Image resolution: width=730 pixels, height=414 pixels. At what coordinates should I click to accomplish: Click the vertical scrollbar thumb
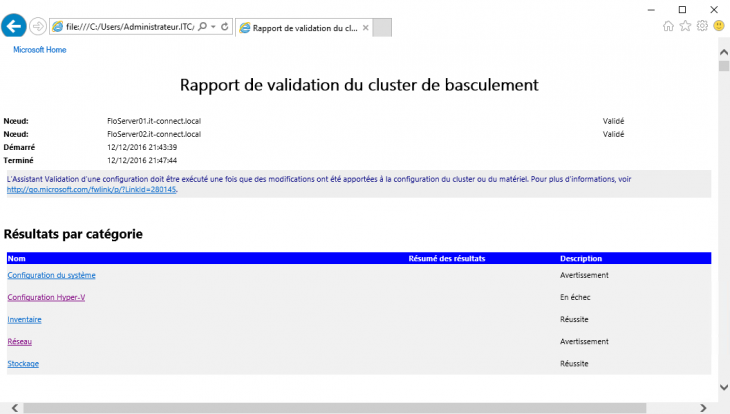coord(723,66)
